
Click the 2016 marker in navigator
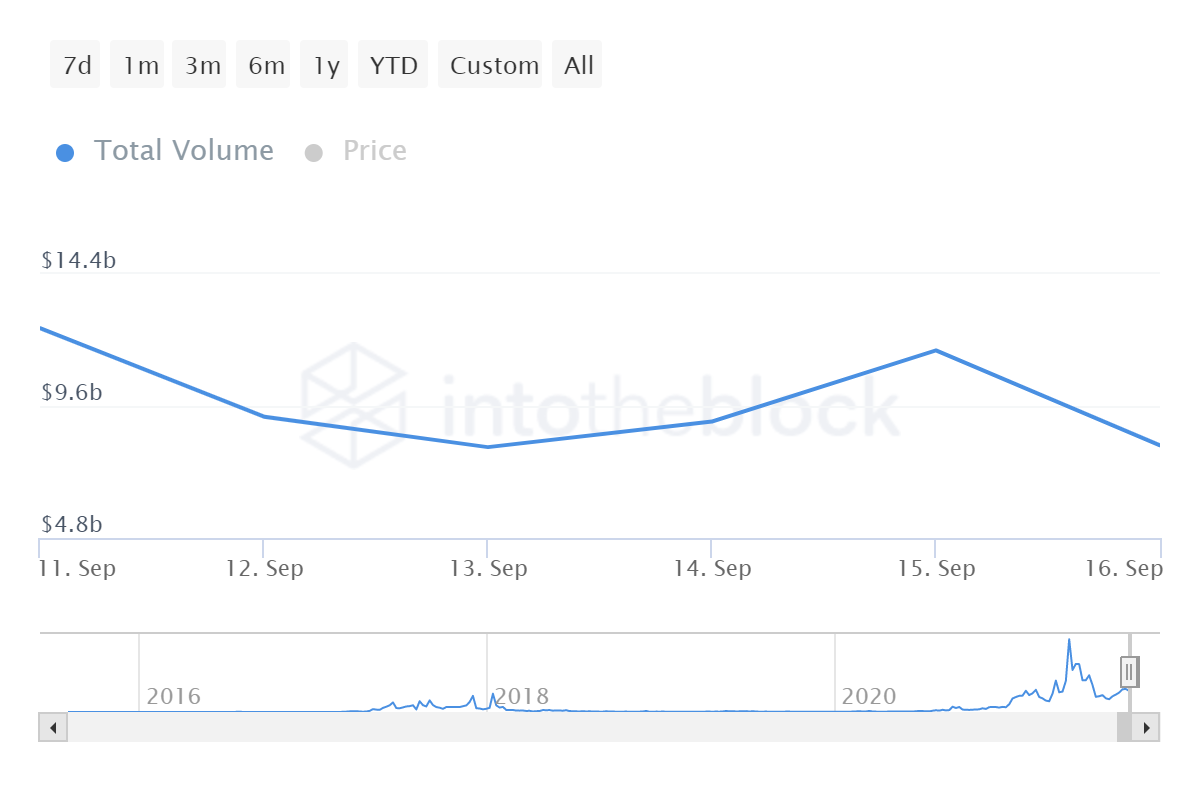[173, 696]
